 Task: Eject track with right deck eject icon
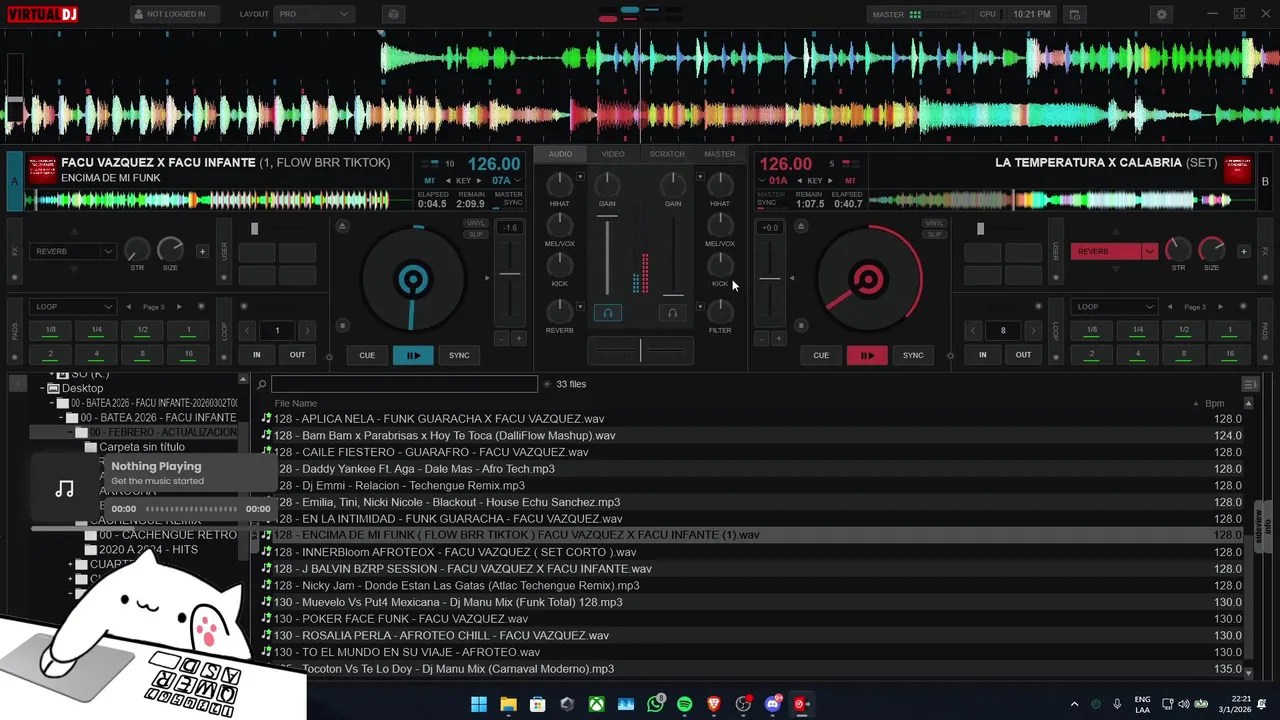click(x=800, y=226)
